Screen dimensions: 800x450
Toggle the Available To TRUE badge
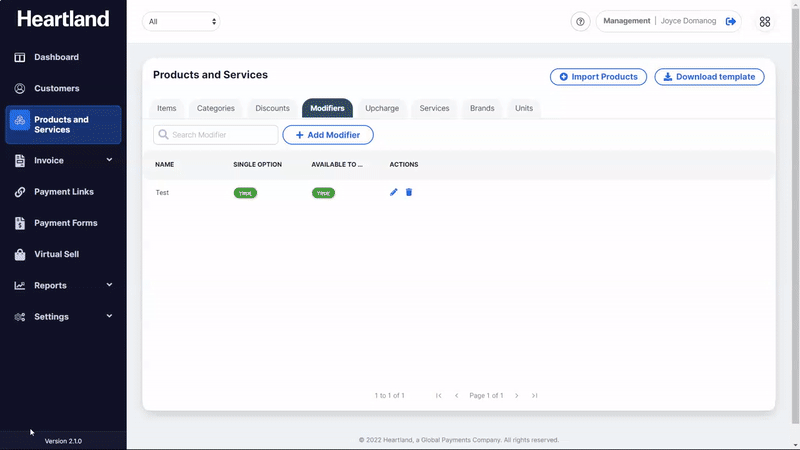click(323, 193)
